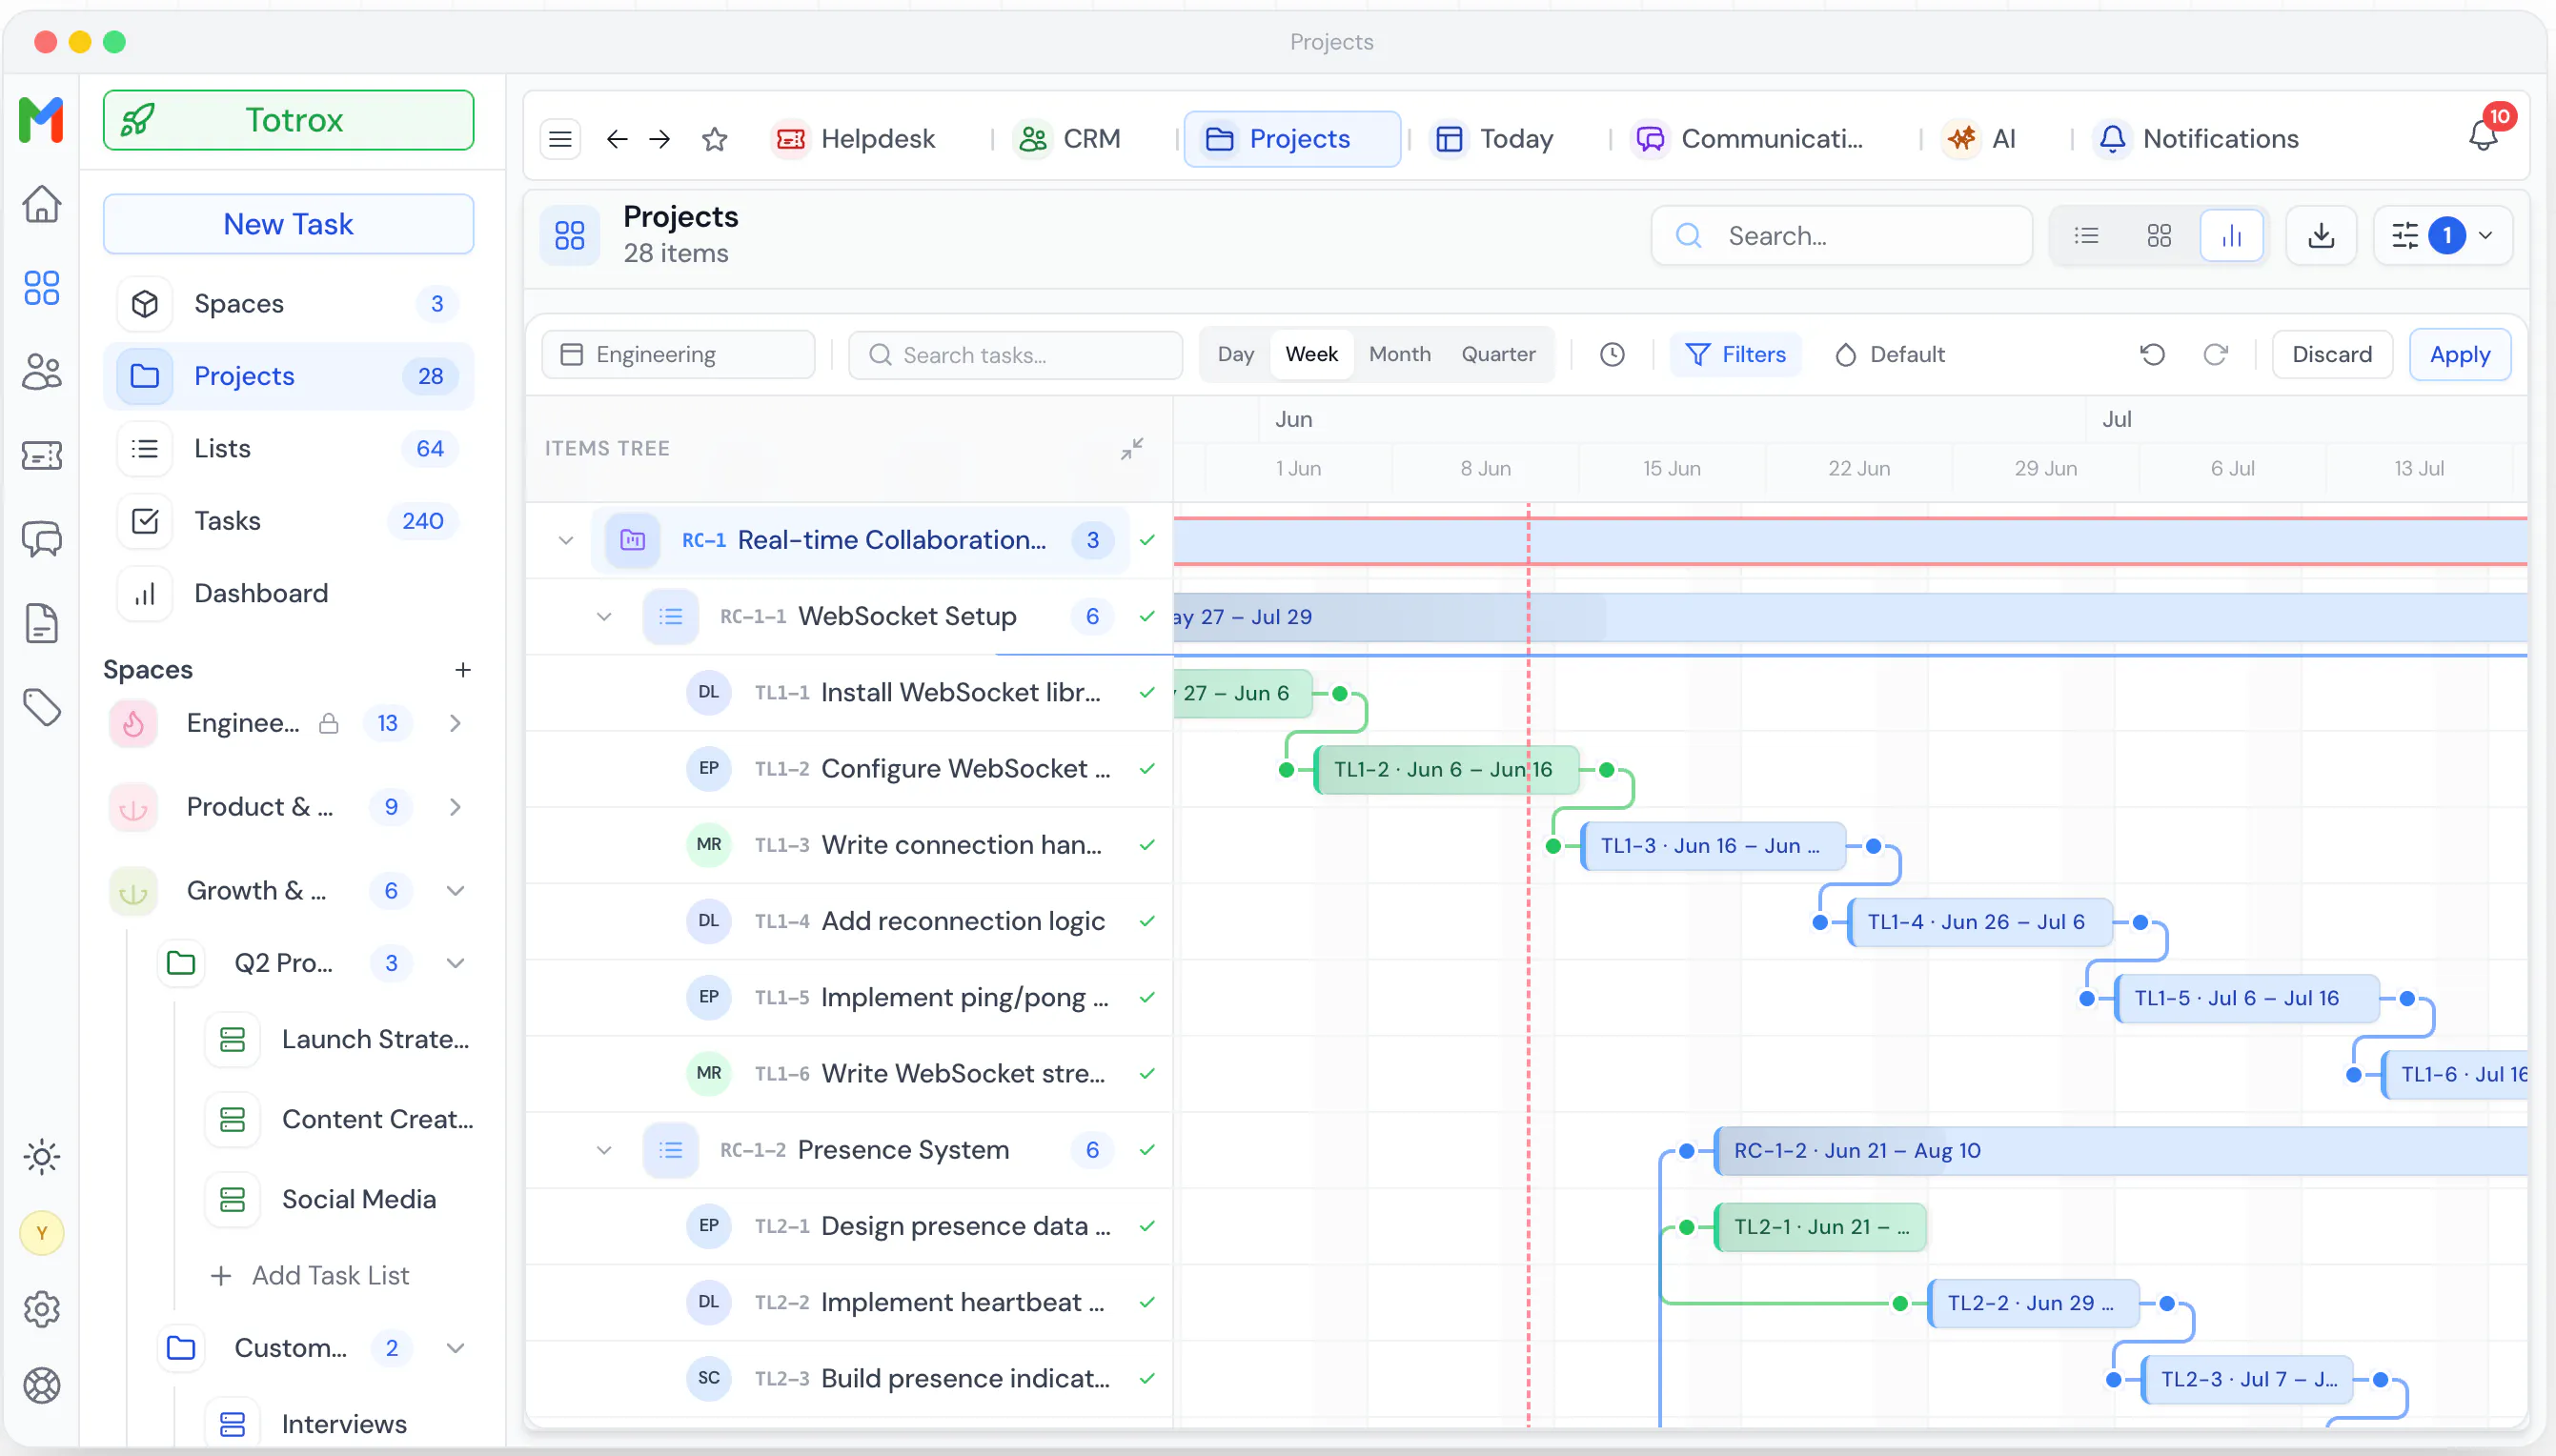Image resolution: width=2556 pixels, height=1456 pixels.
Task: Open the apps grid icon in left rail
Action: pyautogui.click(x=41, y=288)
